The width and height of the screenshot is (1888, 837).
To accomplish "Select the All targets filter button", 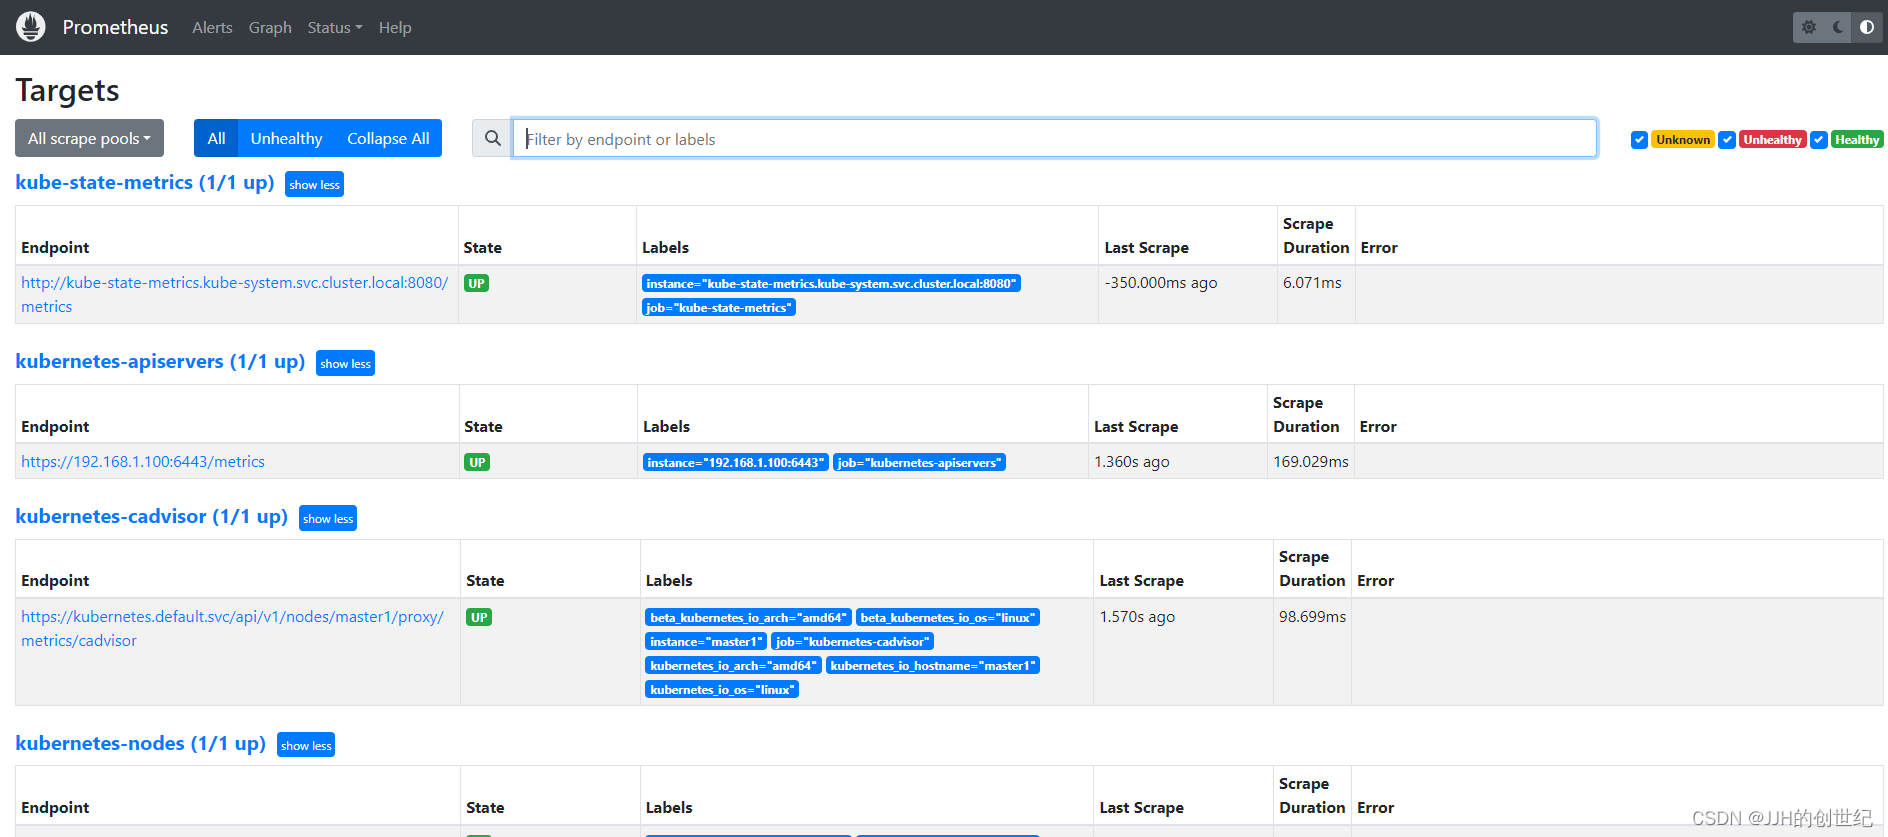I will 216,138.
